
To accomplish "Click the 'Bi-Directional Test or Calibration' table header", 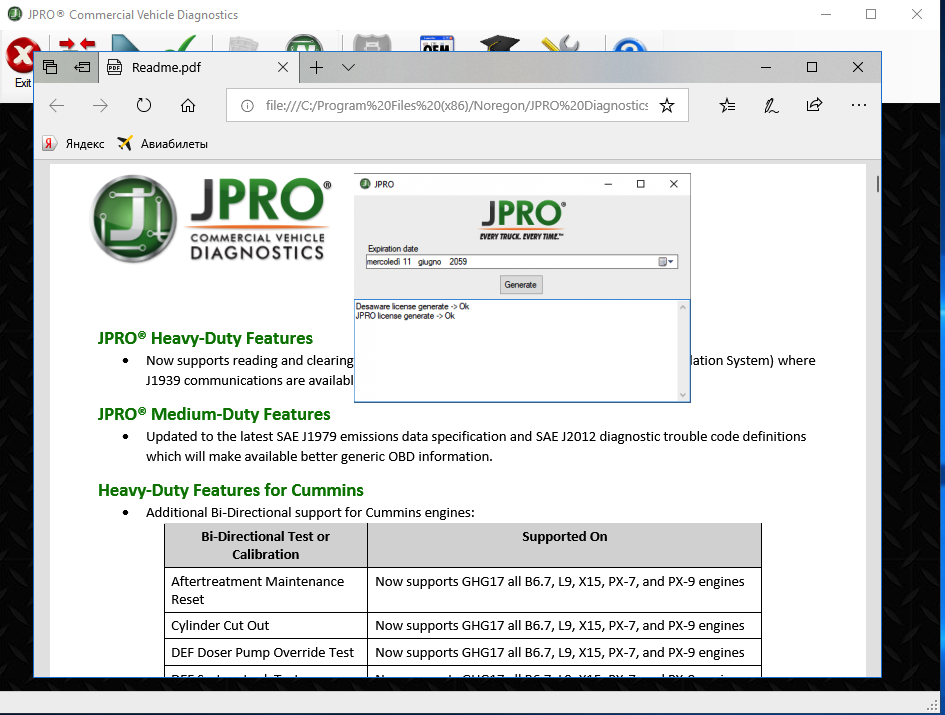I will click(x=266, y=545).
